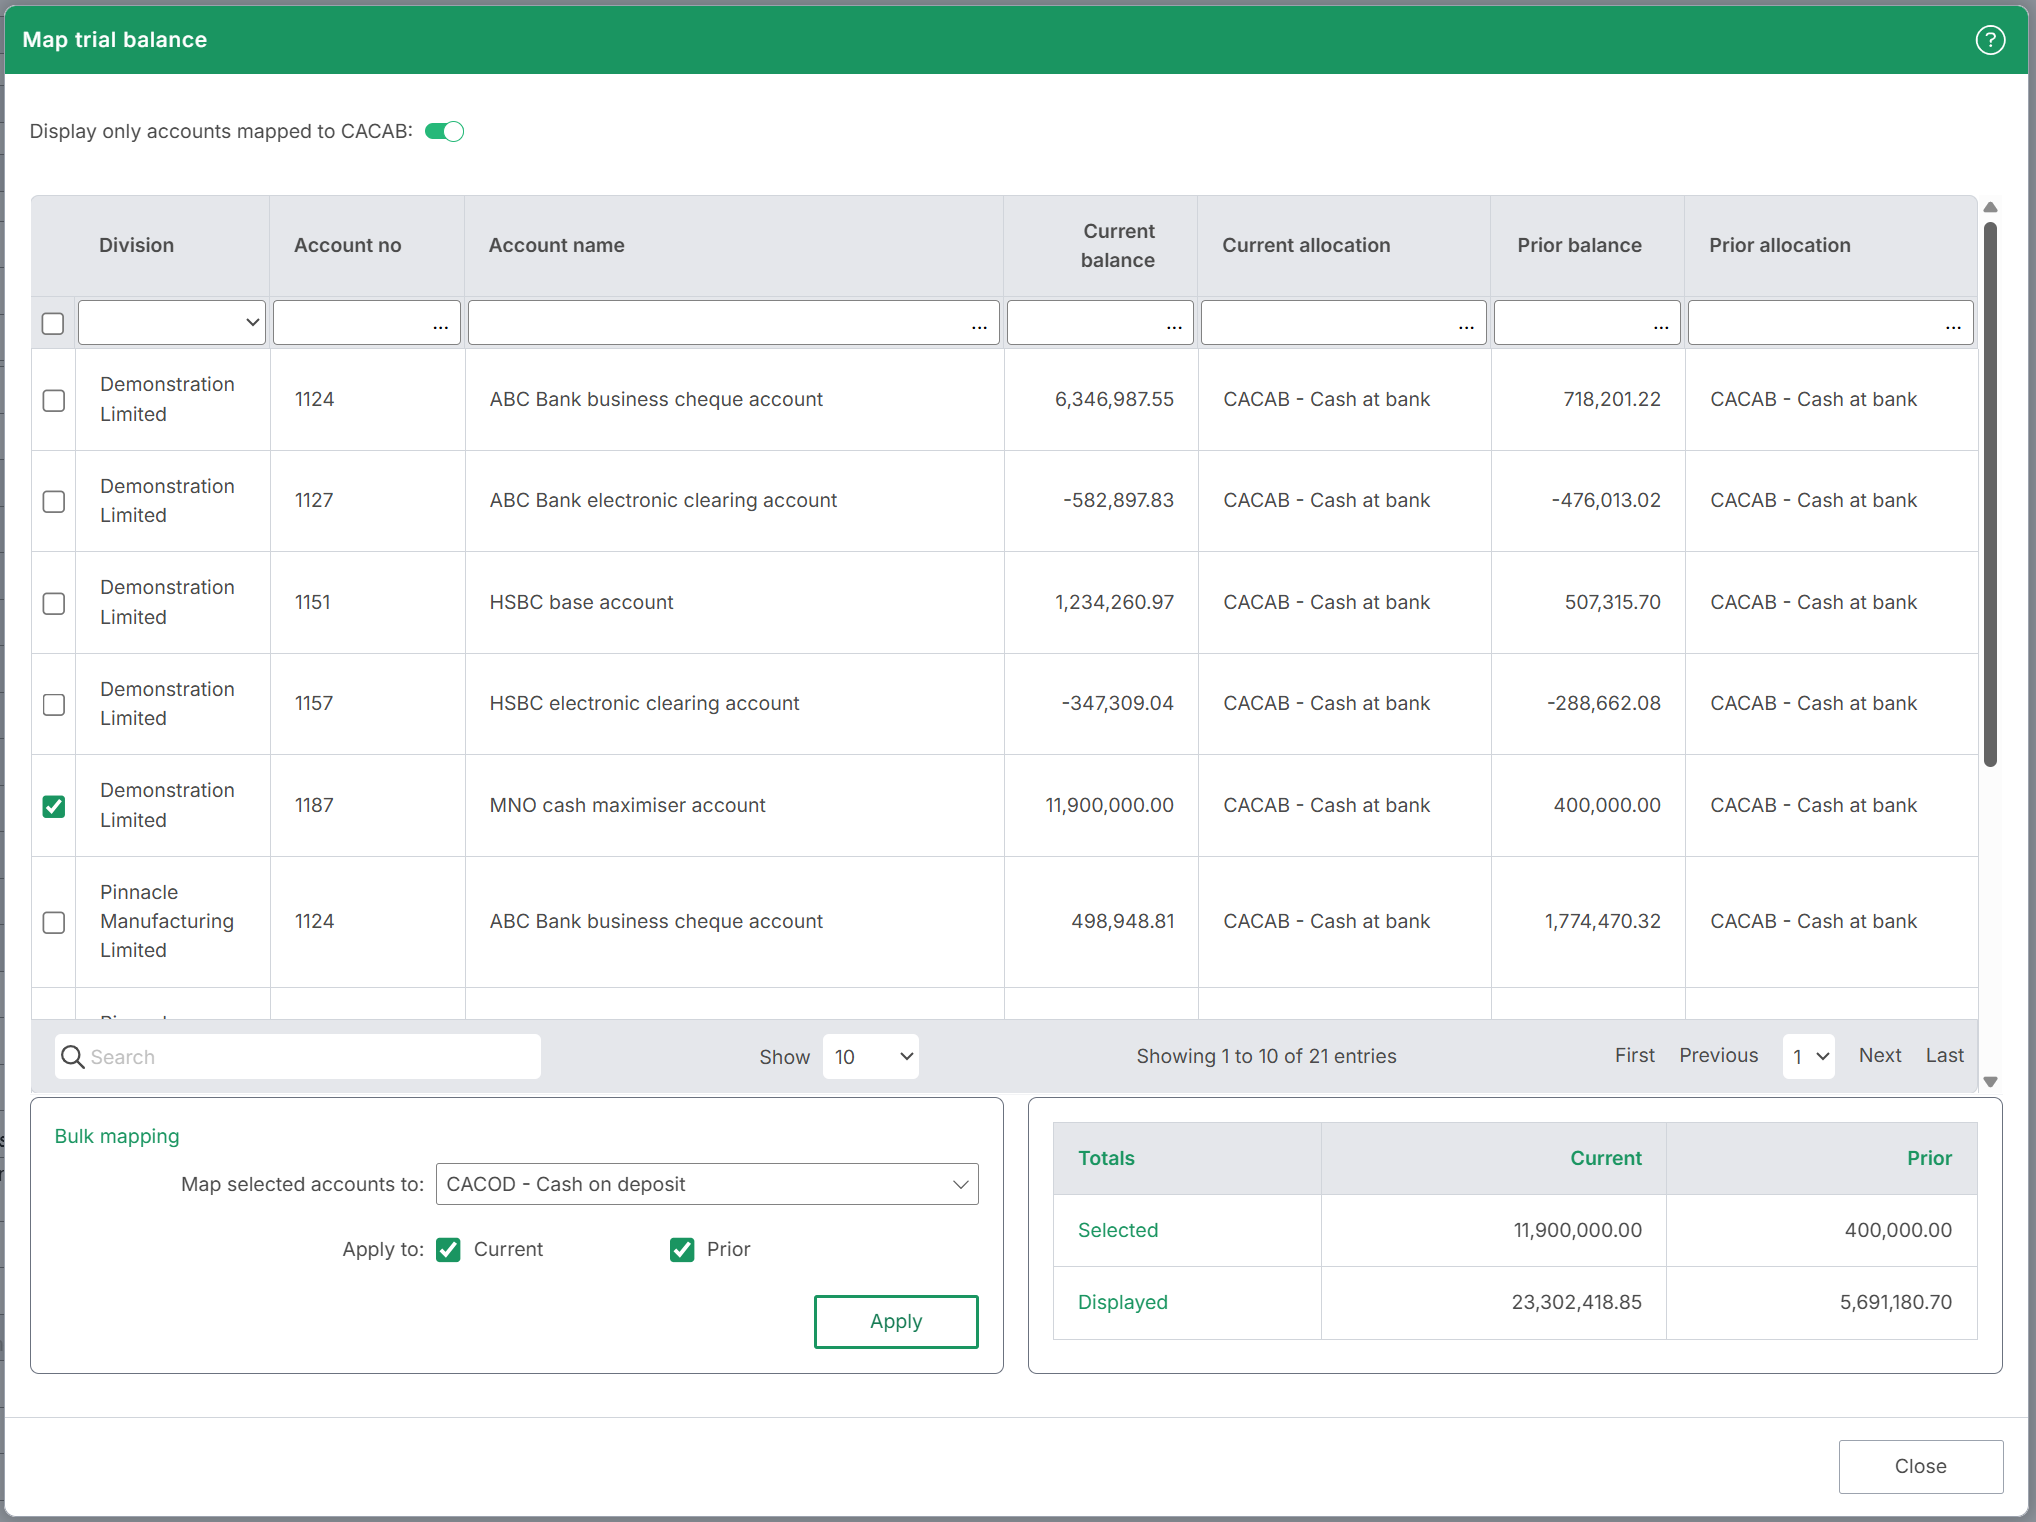Toggle display only accounts mapped to CACAB
This screenshot has height=1522, width=2036.
coord(444,131)
